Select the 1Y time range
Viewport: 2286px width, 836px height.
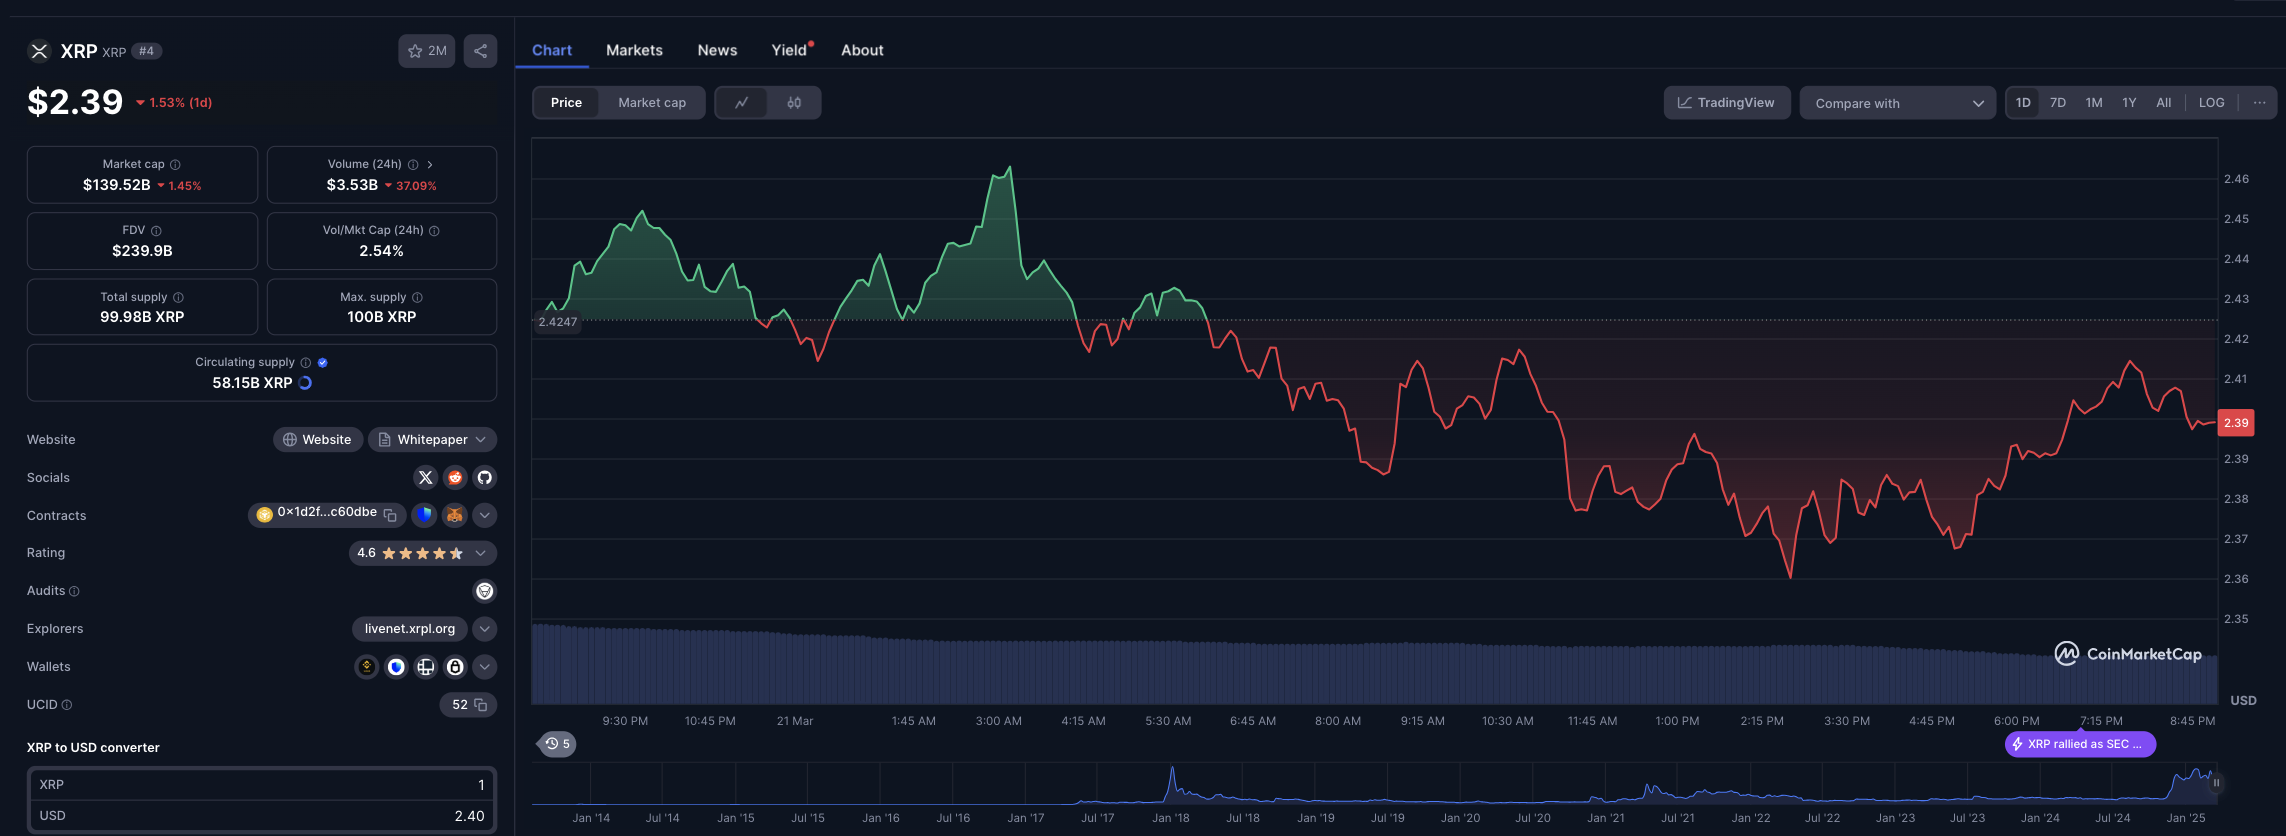pyautogui.click(x=2129, y=103)
